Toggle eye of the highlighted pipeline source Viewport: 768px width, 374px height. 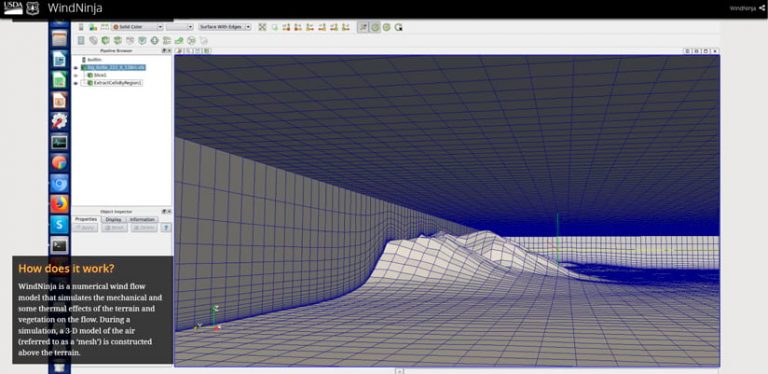[x=76, y=68]
